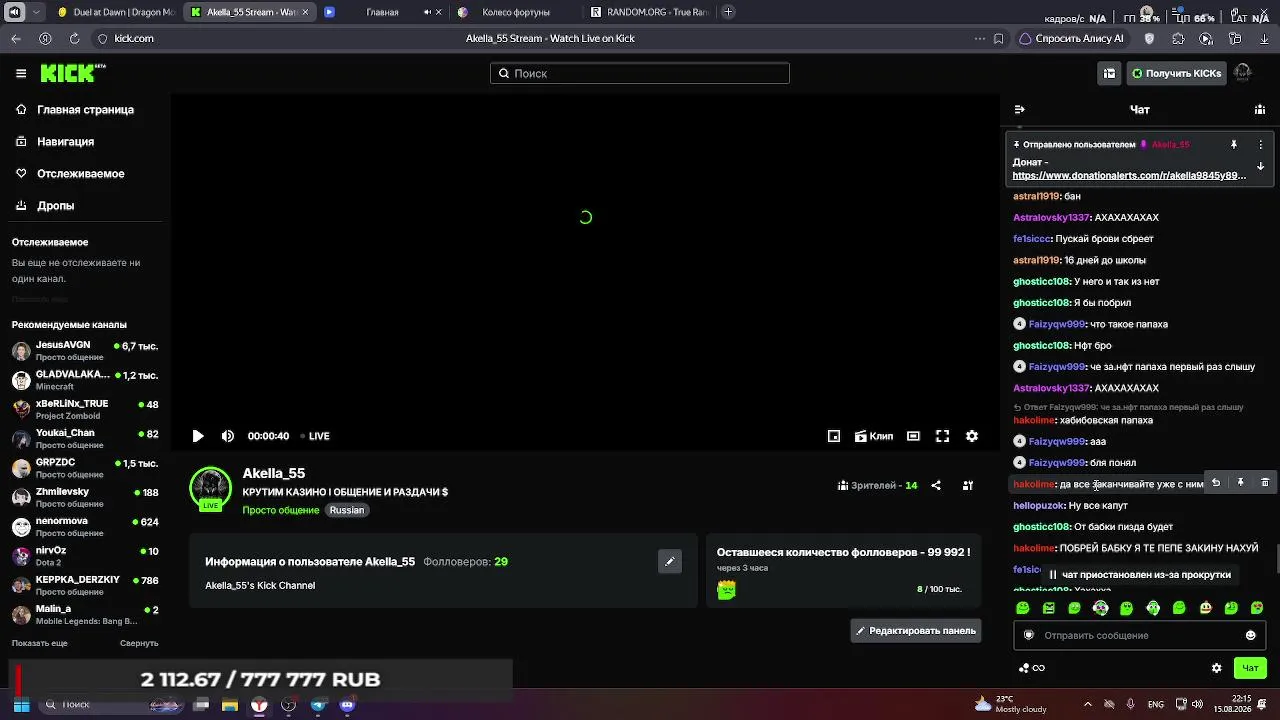Open recommended channel Youkai_Chan
The width and height of the screenshot is (1280, 720).
(x=85, y=438)
